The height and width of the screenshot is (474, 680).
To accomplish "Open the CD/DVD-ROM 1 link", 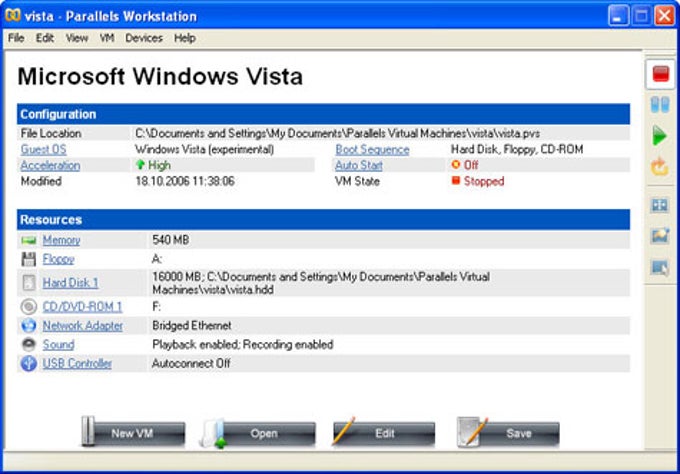I will point(82,307).
